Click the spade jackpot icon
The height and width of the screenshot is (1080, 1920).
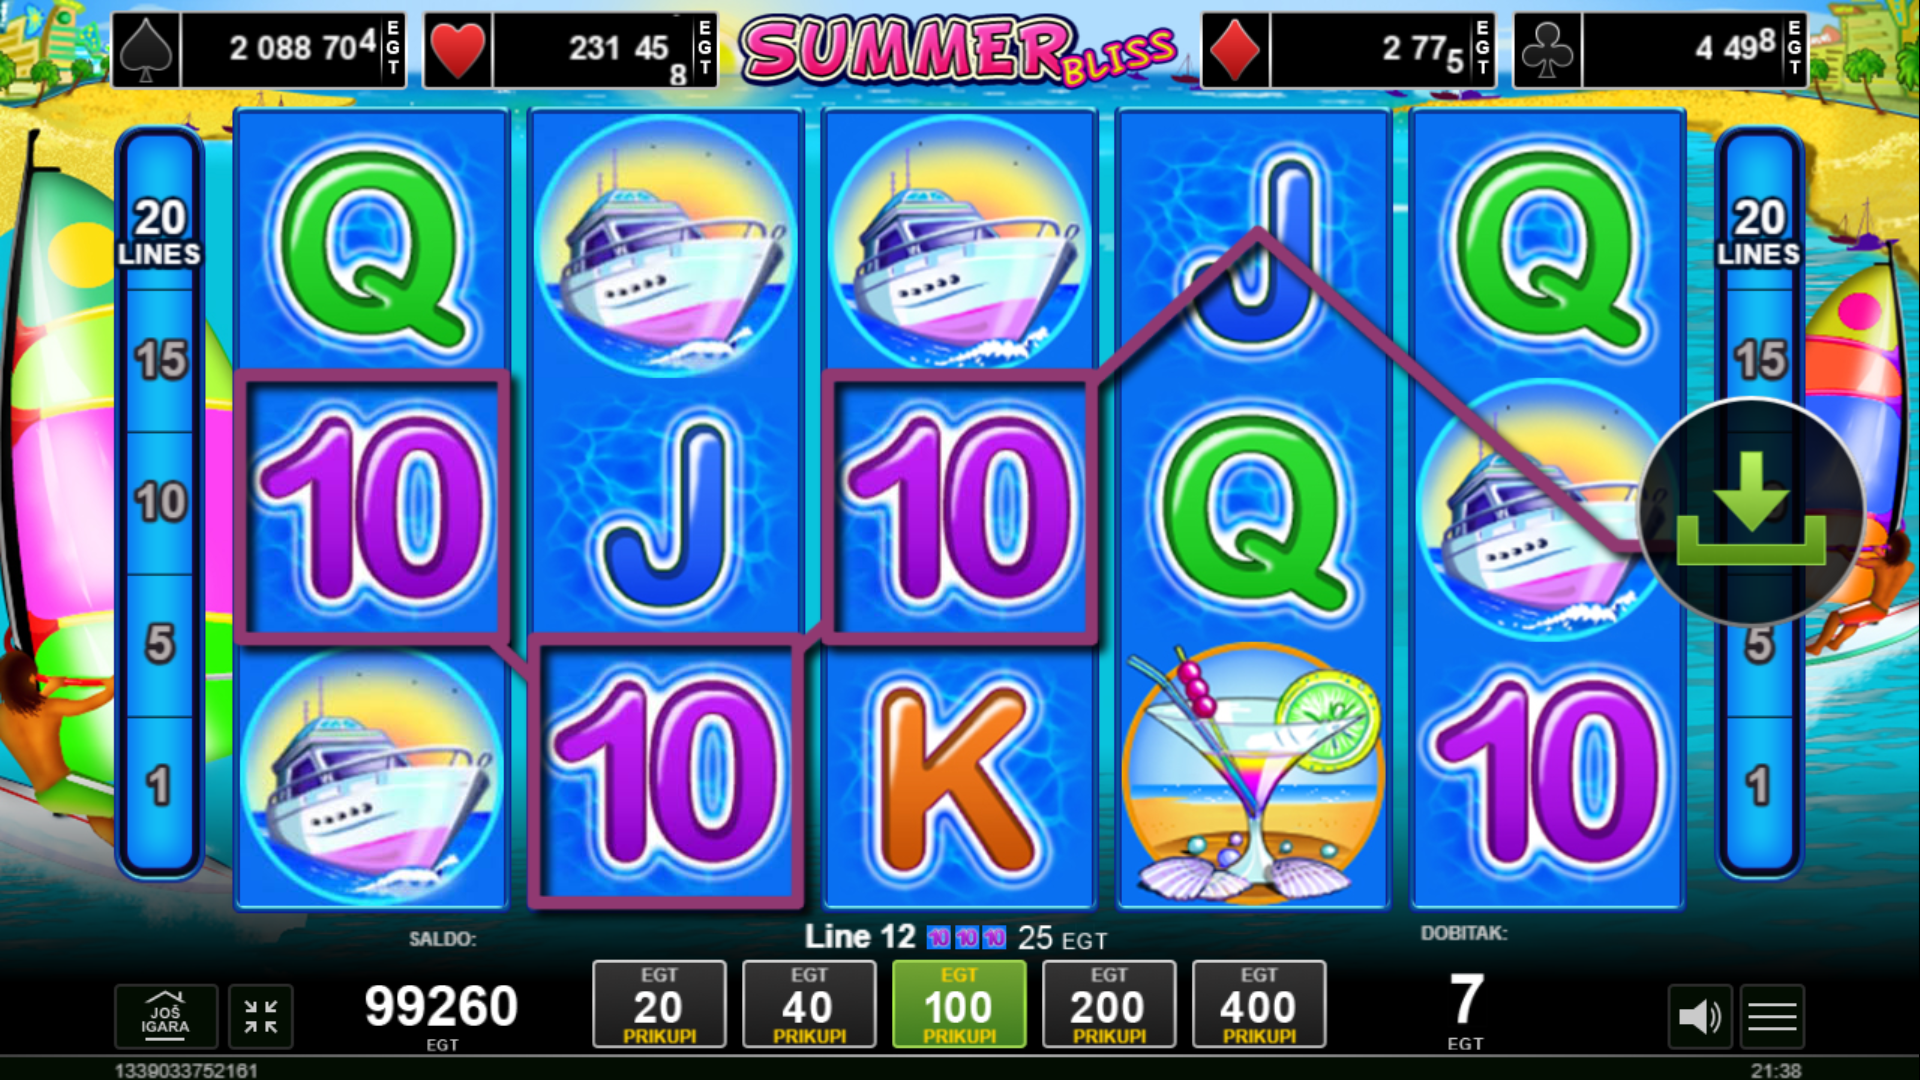(147, 50)
